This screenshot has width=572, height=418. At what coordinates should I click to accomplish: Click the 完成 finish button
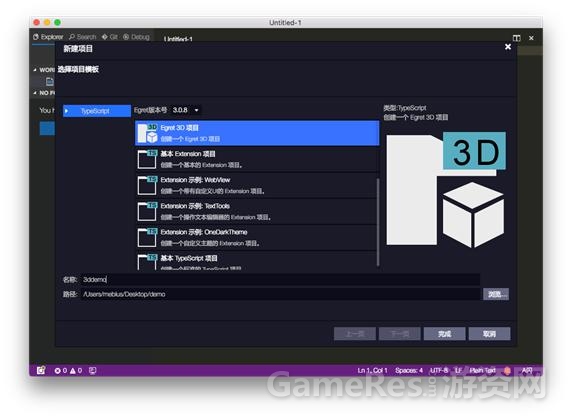(x=445, y=334)
